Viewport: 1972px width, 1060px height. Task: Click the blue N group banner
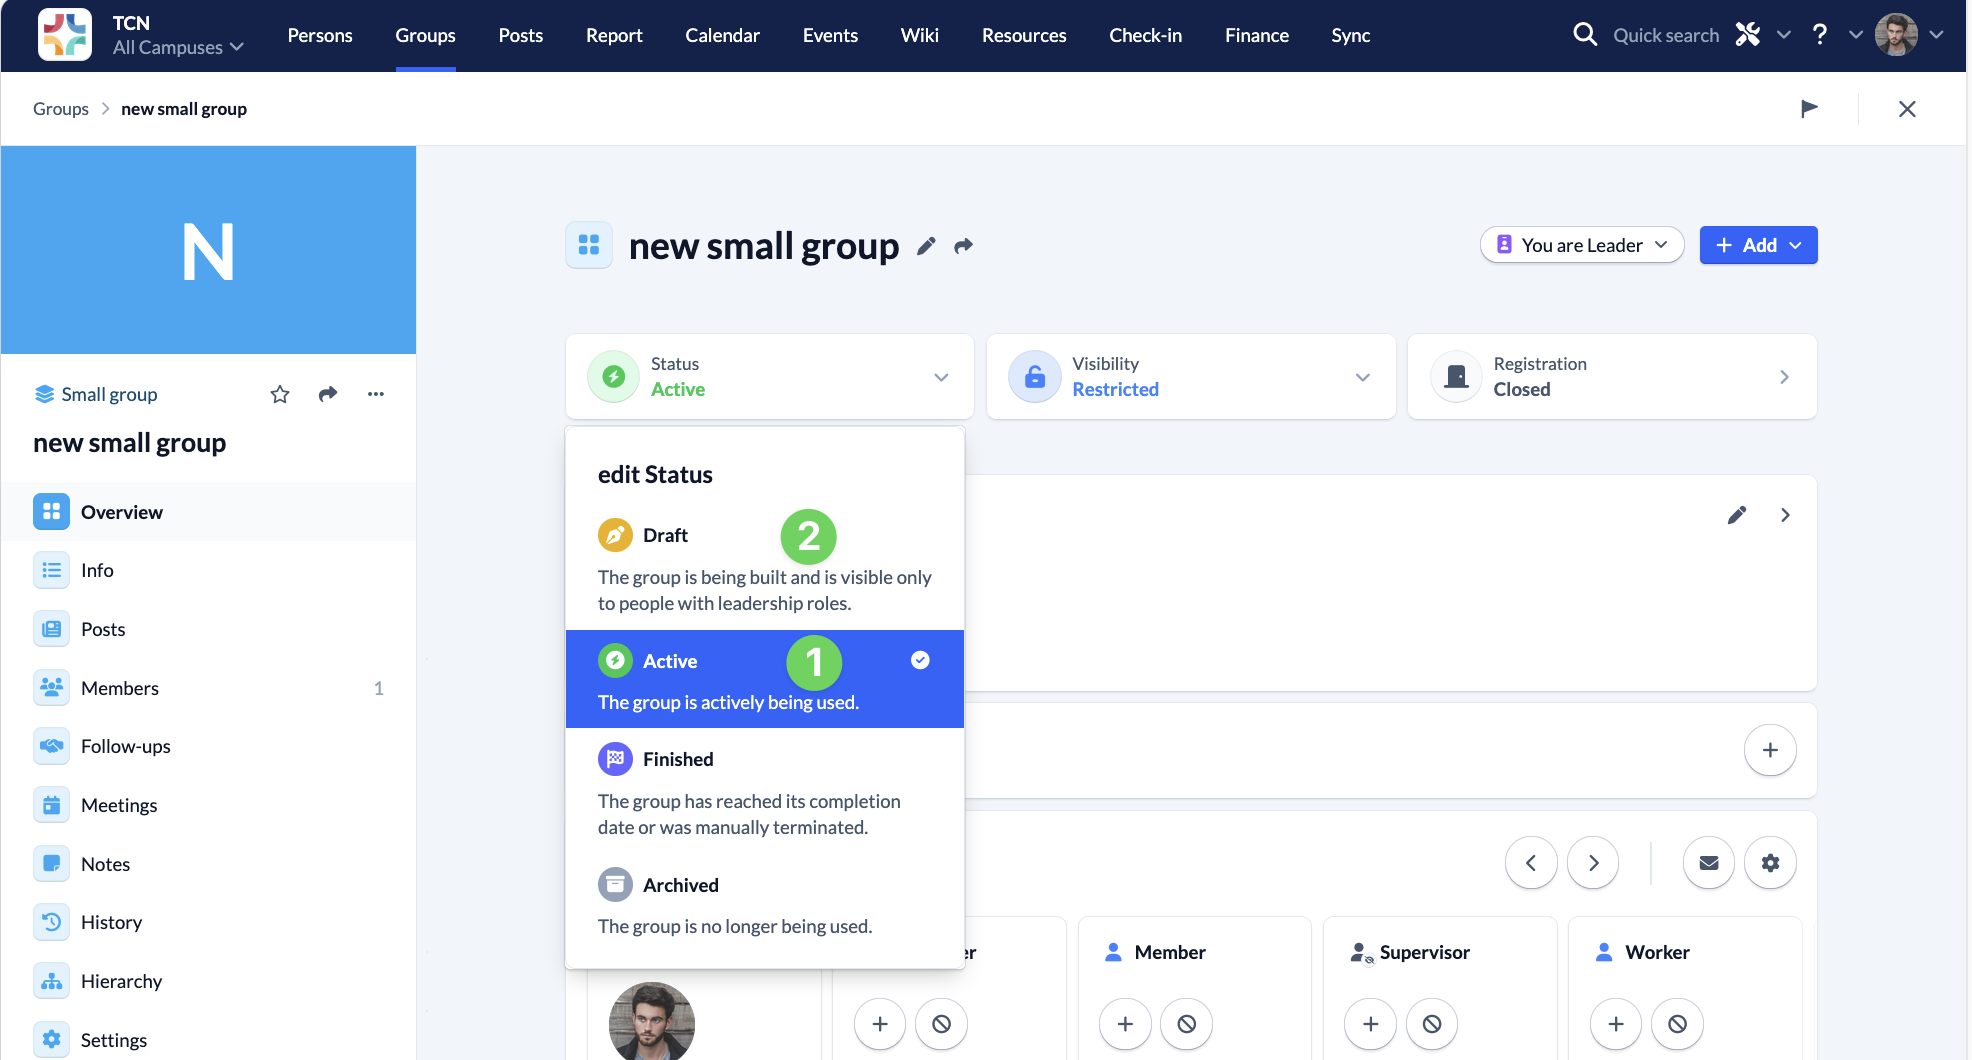pos(208,250)
